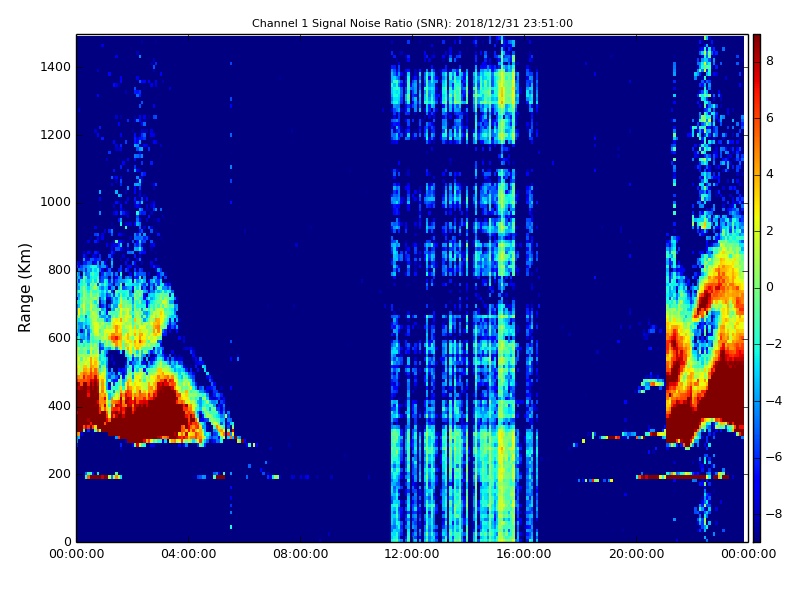This screenshot has height=600, width=800.
Task: Click the colorbar label 4
Action: (770, 174)
